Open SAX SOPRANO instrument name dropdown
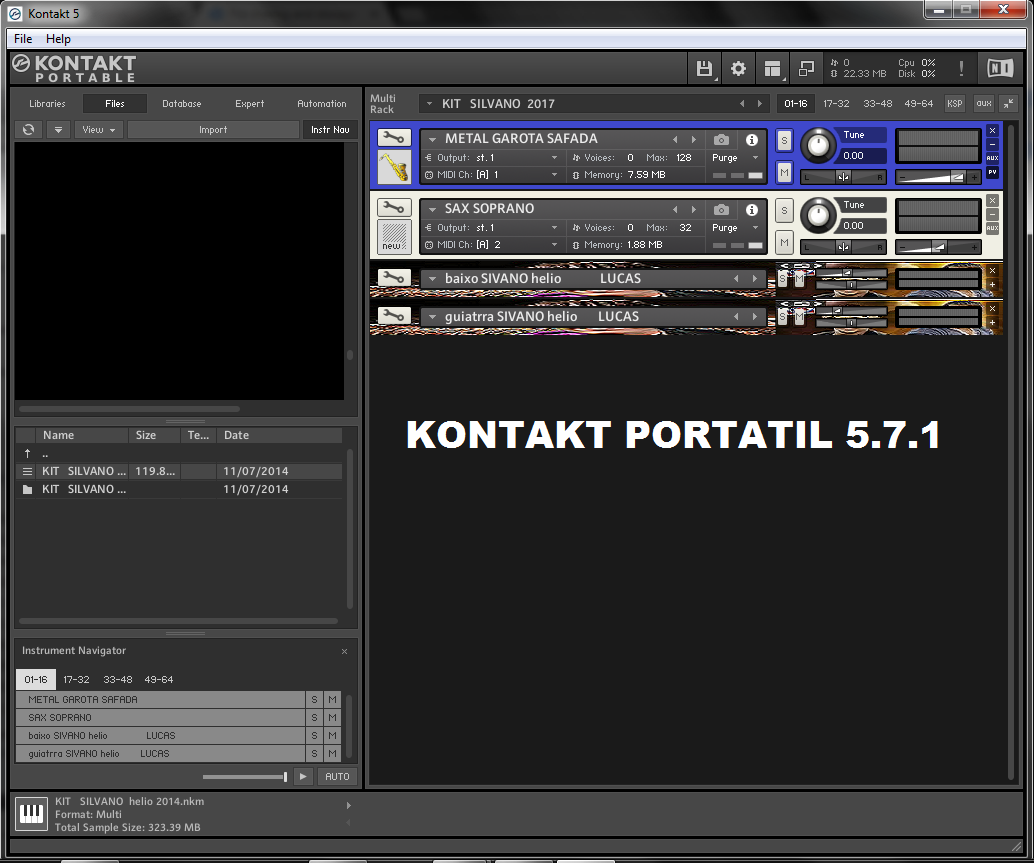Image resolution: width=1034 pixels, height=863 pixels. 433,209
